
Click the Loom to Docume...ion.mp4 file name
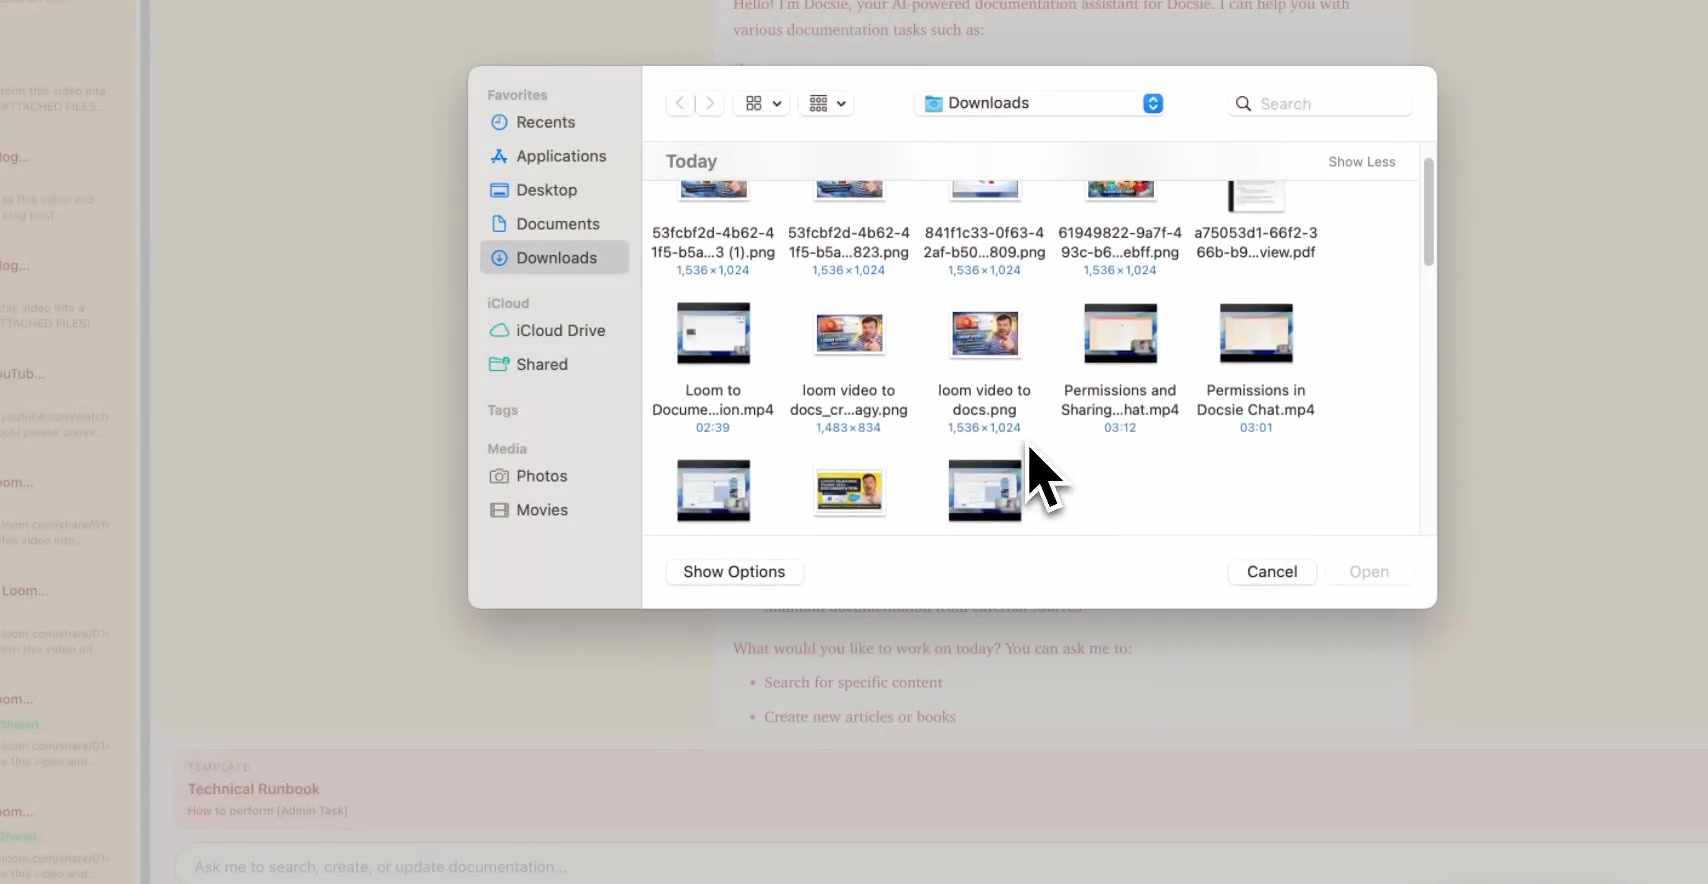tap(713, 400)
